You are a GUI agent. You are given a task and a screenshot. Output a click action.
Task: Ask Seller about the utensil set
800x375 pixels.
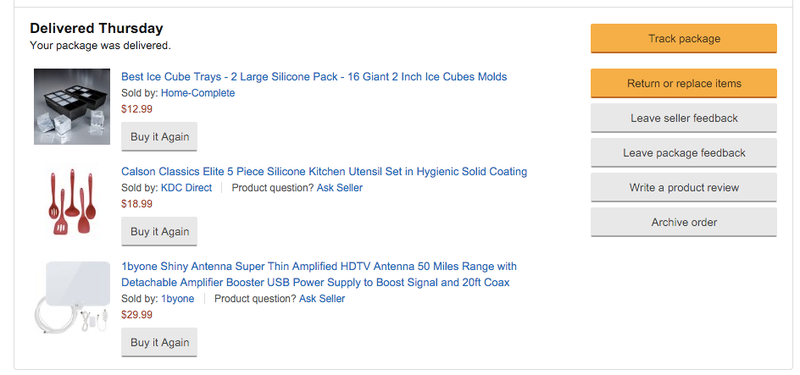tap(339, 188)
